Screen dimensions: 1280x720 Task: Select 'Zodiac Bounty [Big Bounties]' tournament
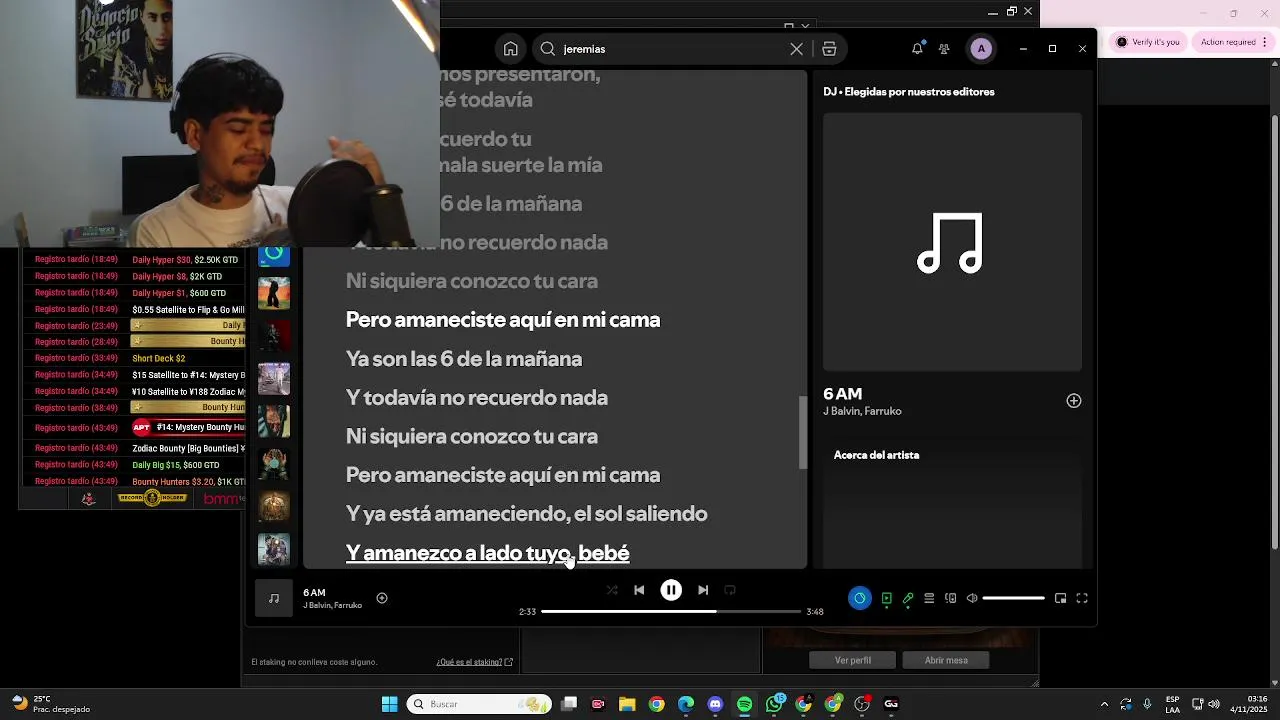coord(135,449)
